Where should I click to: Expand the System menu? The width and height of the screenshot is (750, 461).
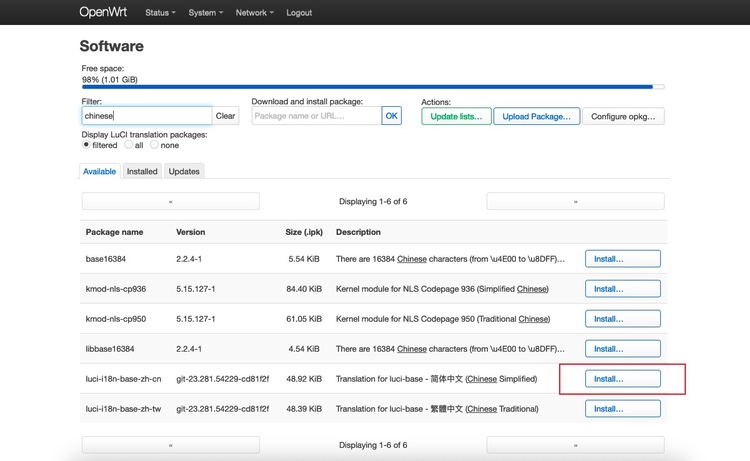pos(205,13)
